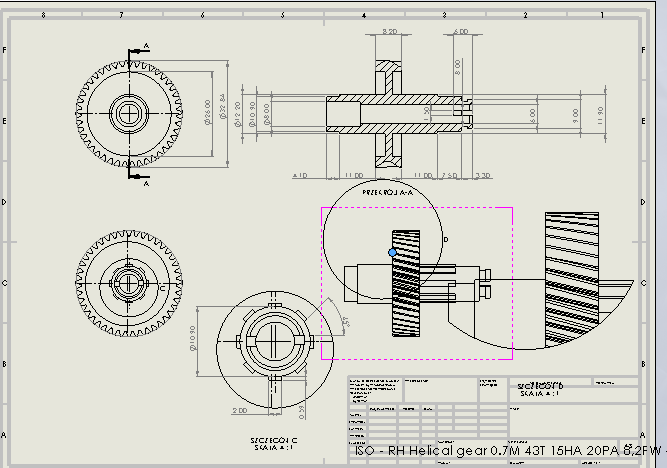
Task: Click the magenta dashed boundary of selected view
Action: (417, 208)
